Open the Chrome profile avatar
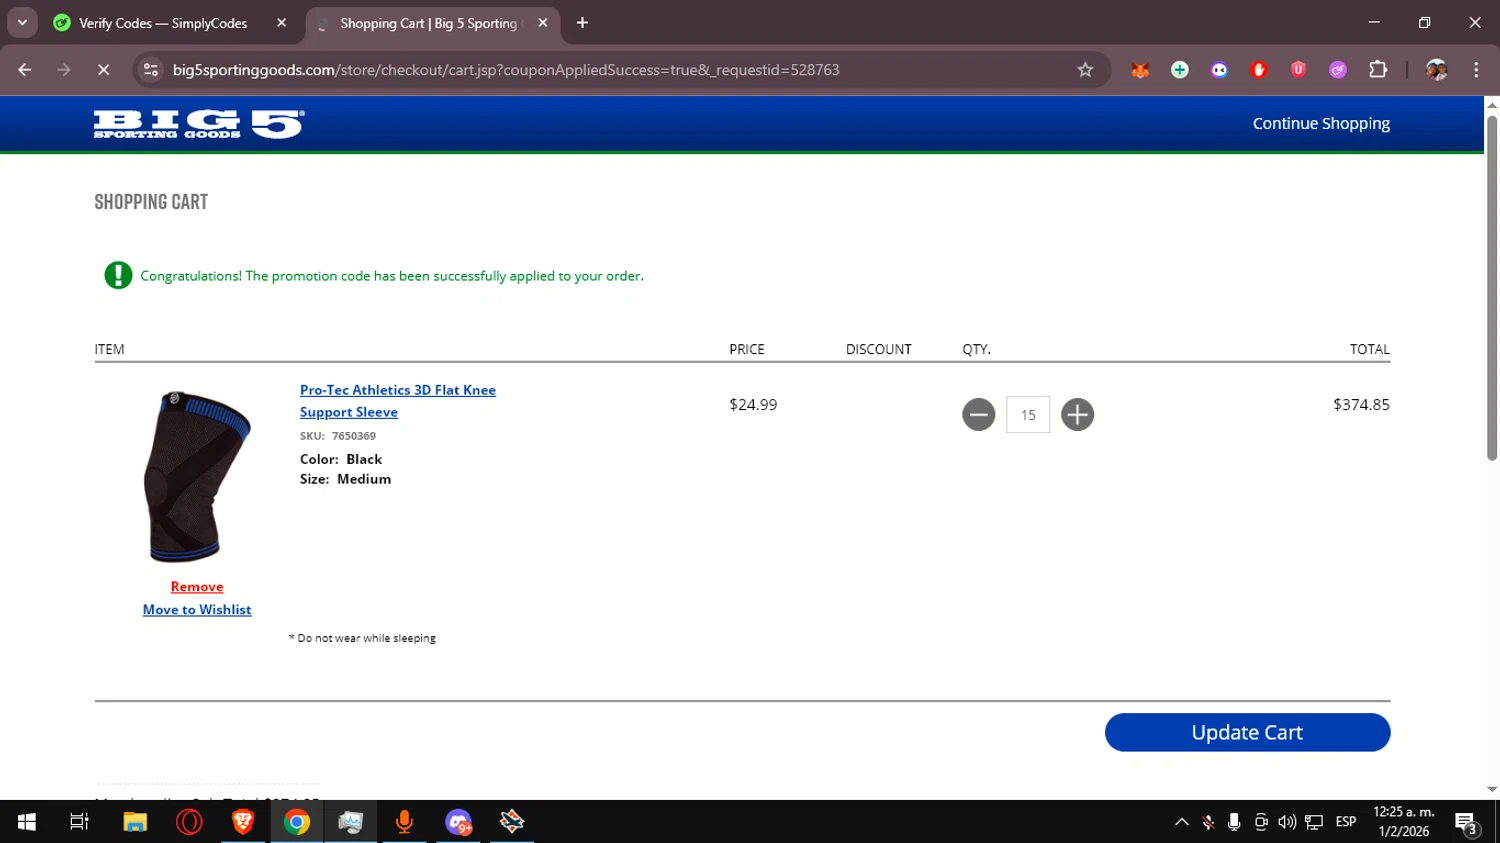Screen dimensions: 1500x843 pyautogui.click(x=1436, y=70)
